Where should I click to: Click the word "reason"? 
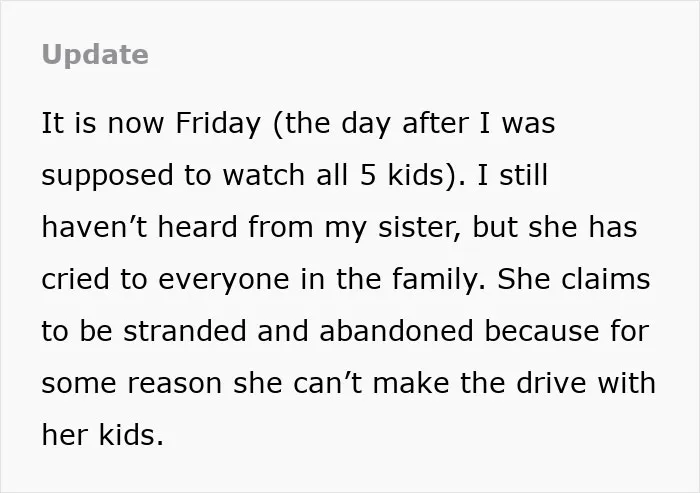pyautogui.click(x=175, y=384)
